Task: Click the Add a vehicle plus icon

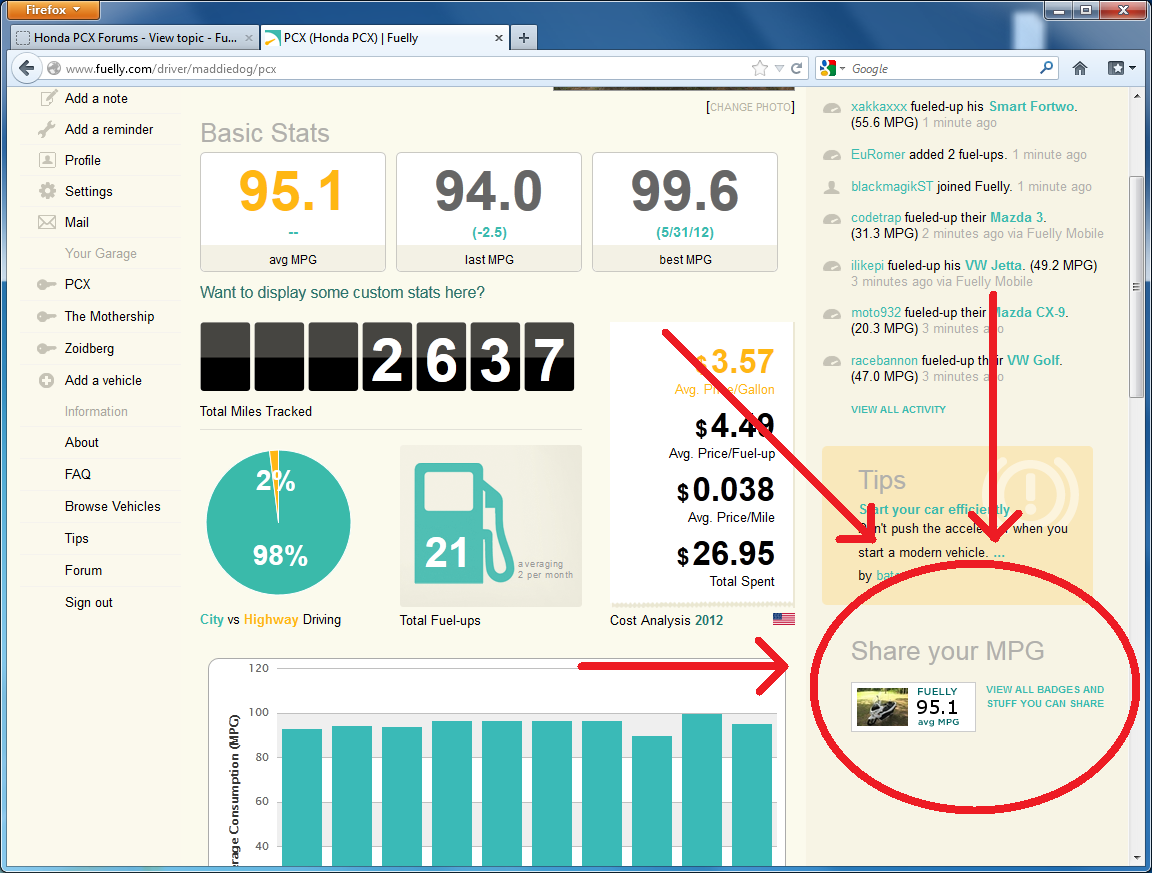Action: click(47, 380)
